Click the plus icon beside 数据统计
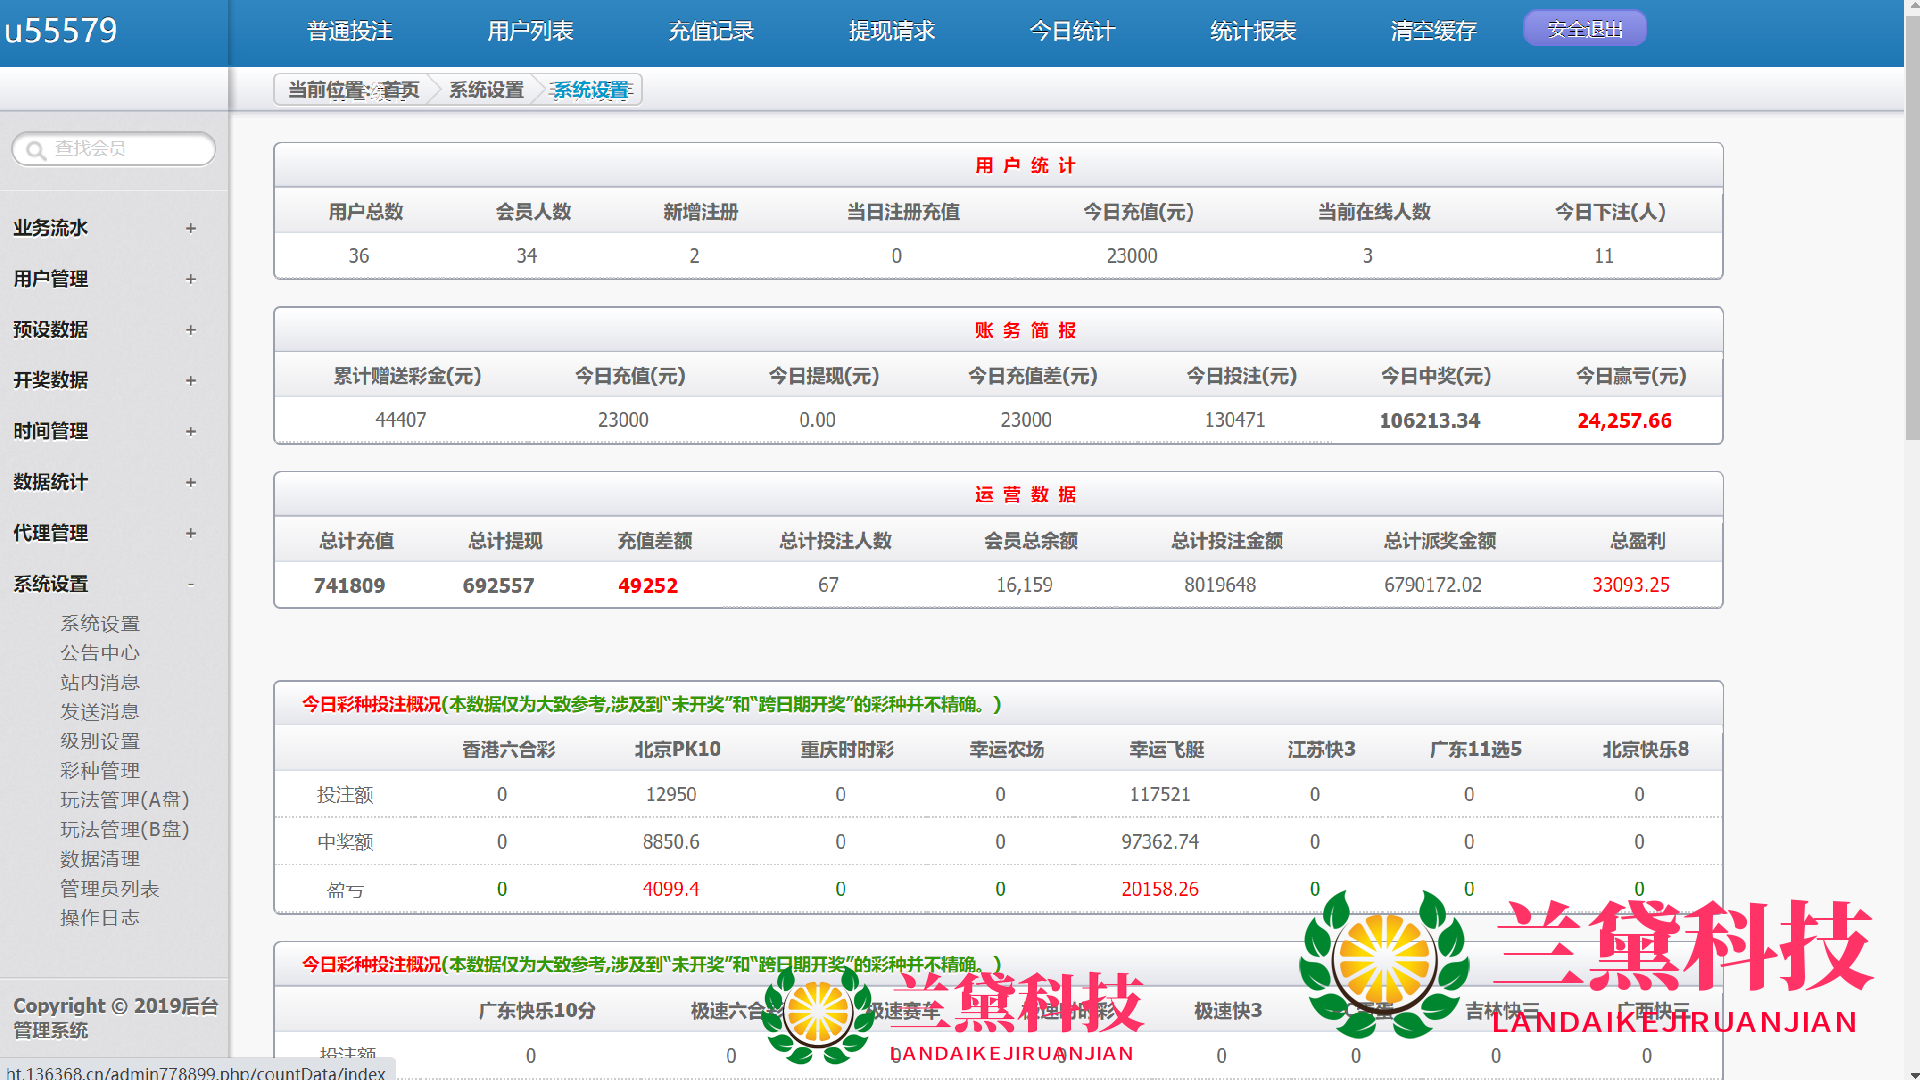The height and width of the screenshot is (1080, 1920). coord(190,483)
